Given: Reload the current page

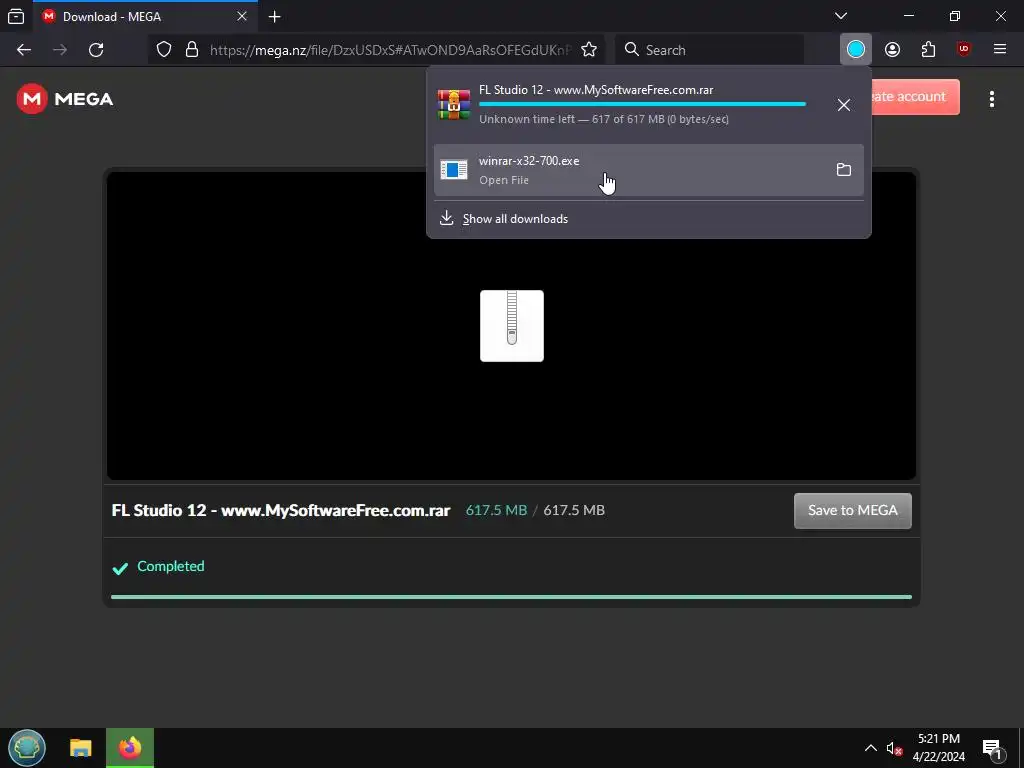Looking at the screenshot, I should pos(96,50).
